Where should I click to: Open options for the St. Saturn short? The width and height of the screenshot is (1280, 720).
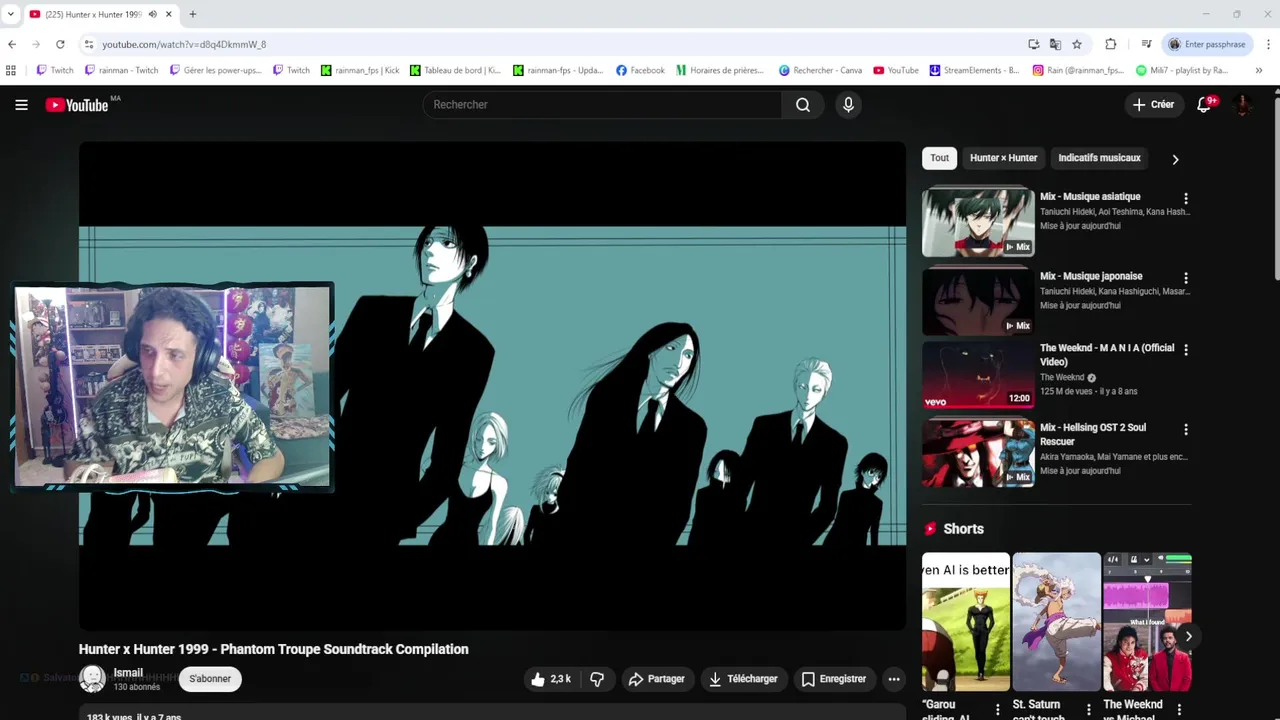coord(1088,710)
